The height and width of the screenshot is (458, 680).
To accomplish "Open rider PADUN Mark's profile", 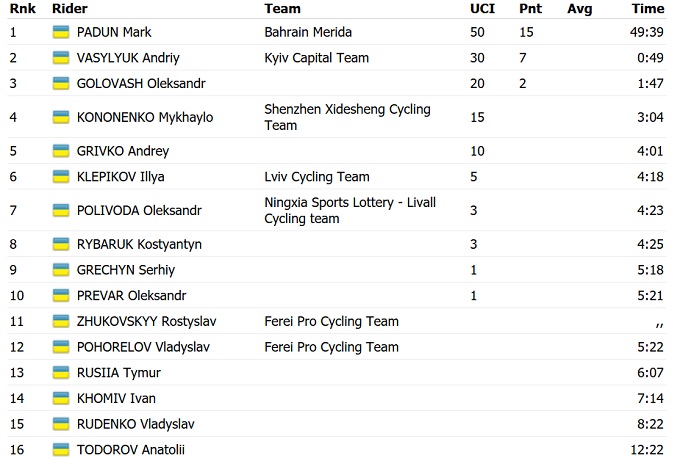I will 114,32.
